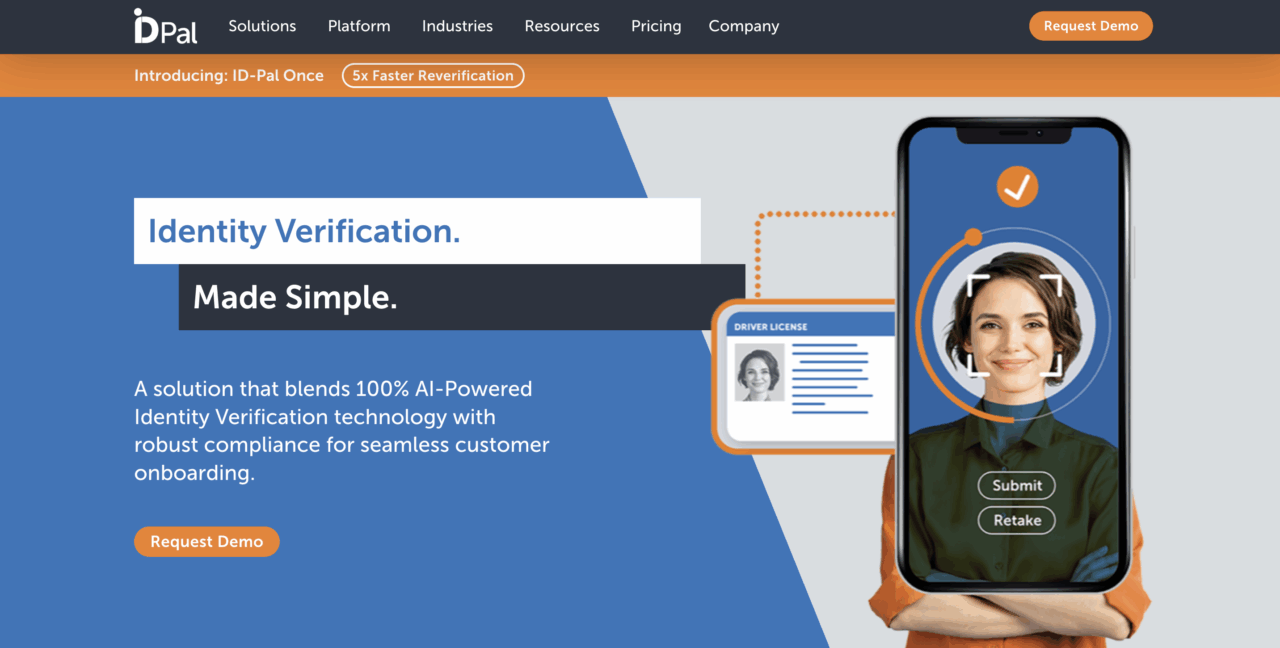Click the AI-Powered solution description paragraph
The width and height of the screenshot is (1280, 648).
(x=342, y=430)
